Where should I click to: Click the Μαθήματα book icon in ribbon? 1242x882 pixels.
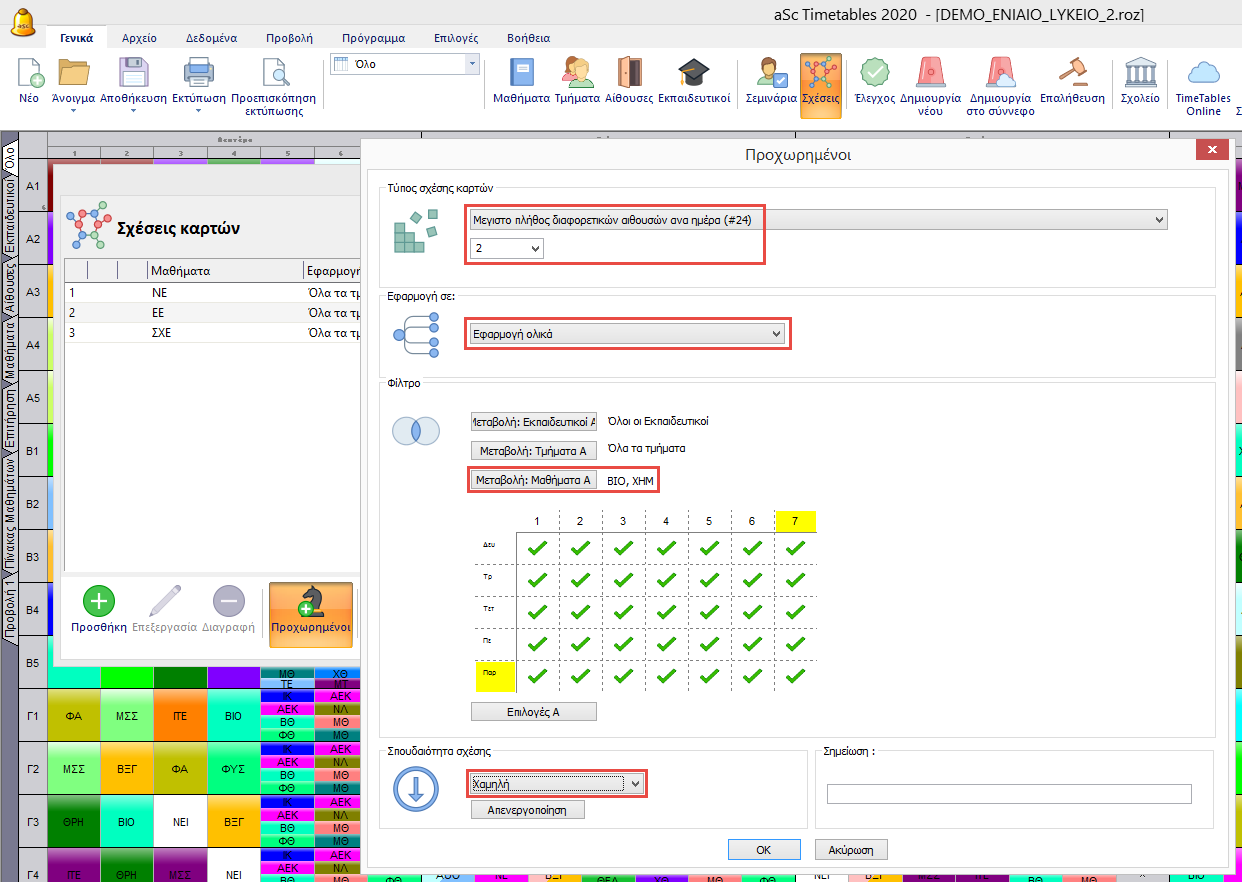[521, 74]
